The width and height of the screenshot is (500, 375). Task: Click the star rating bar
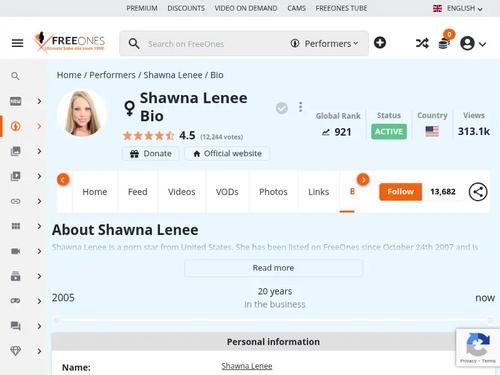149,136
